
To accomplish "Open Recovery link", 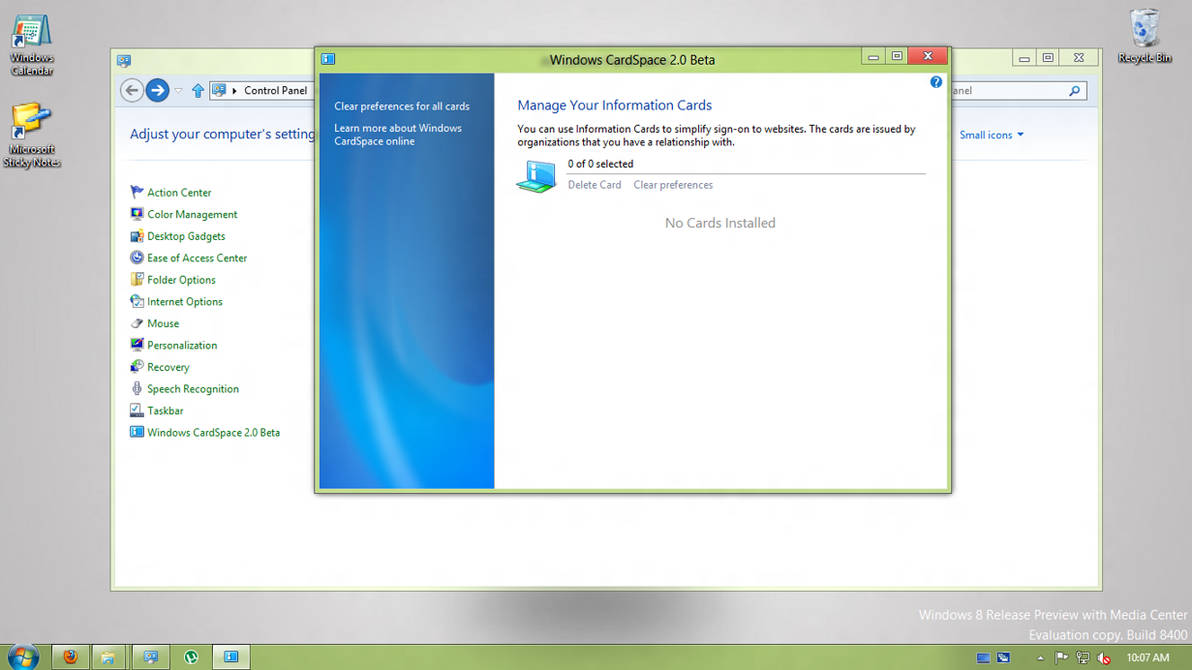I will click(168, 367).
